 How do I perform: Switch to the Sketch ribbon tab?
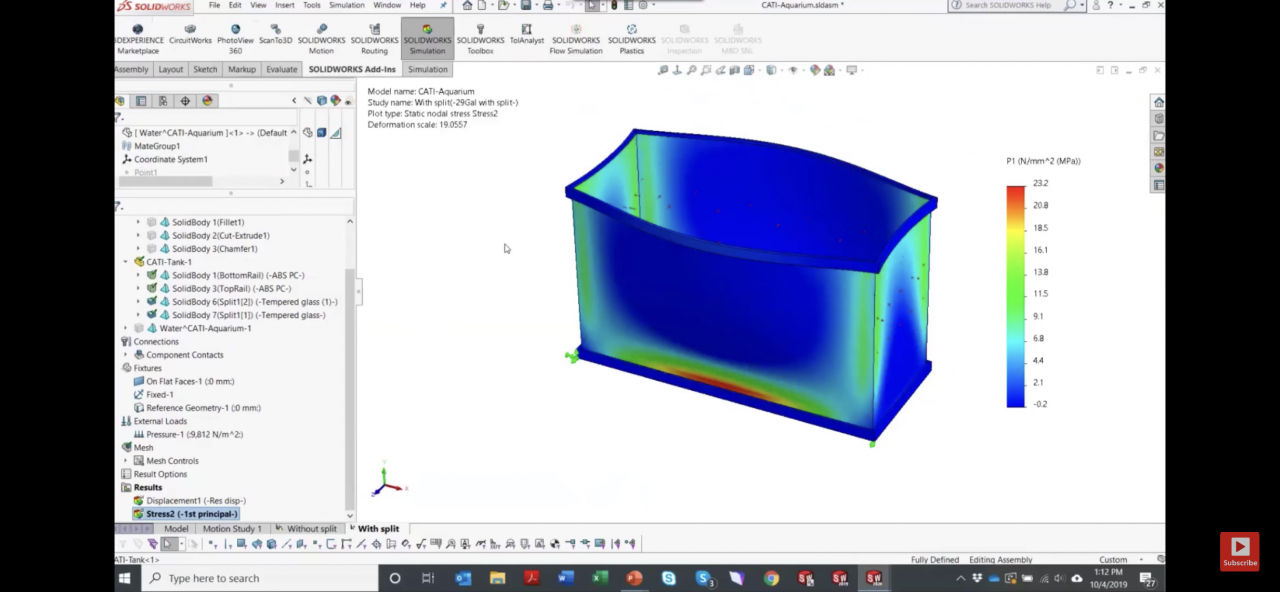pos(205,69)
